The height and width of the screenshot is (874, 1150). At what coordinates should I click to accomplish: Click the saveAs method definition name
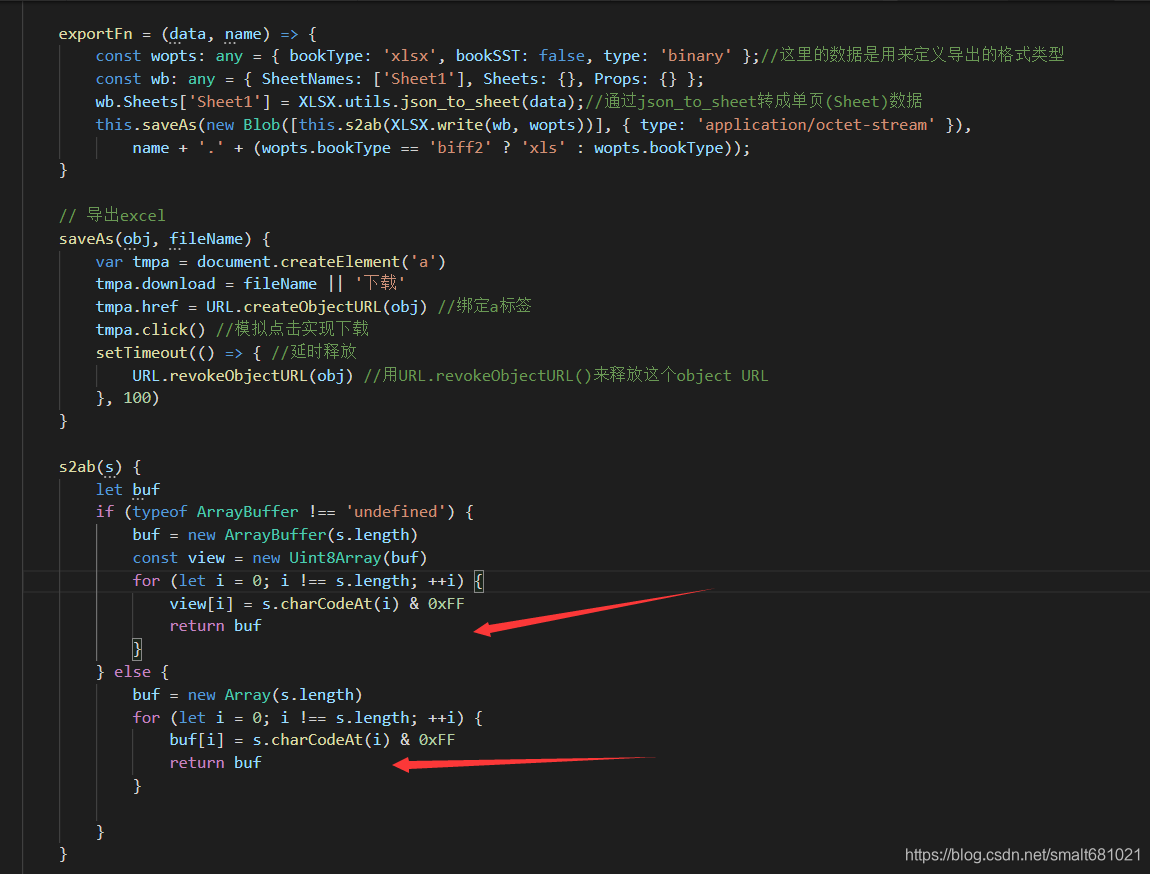click(87, 239)
